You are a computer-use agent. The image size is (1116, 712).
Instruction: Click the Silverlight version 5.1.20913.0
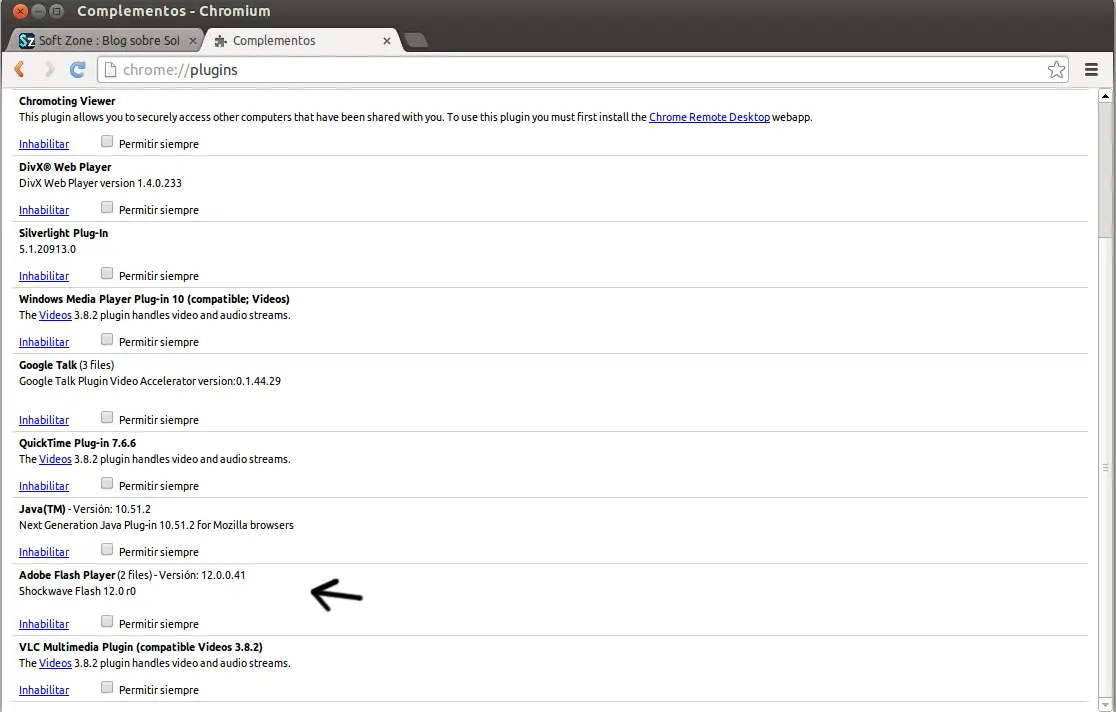coord(48,250)
